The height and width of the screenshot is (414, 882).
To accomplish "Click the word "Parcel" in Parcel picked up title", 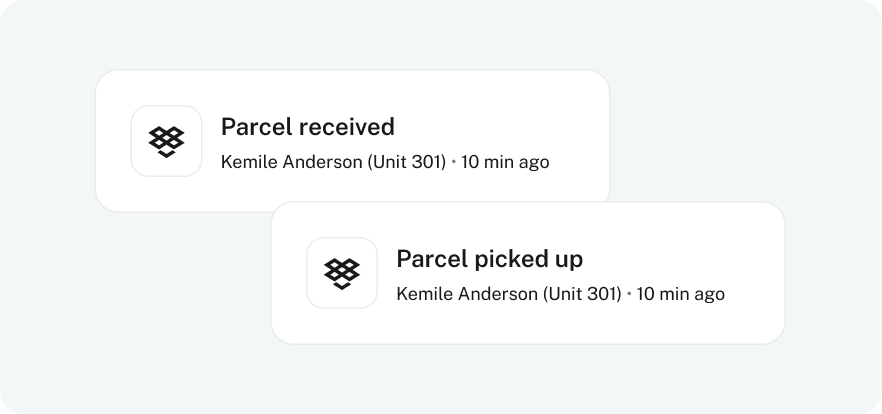I will click(431, 259).
